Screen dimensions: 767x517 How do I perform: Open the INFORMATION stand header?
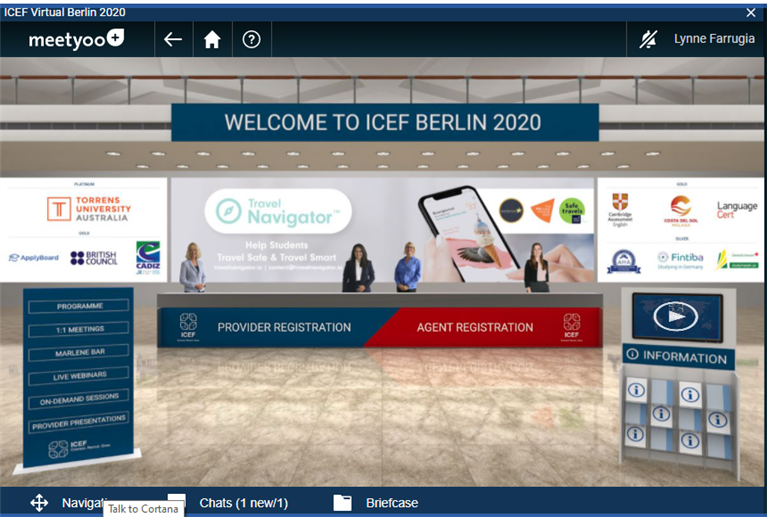click(678, 357)
